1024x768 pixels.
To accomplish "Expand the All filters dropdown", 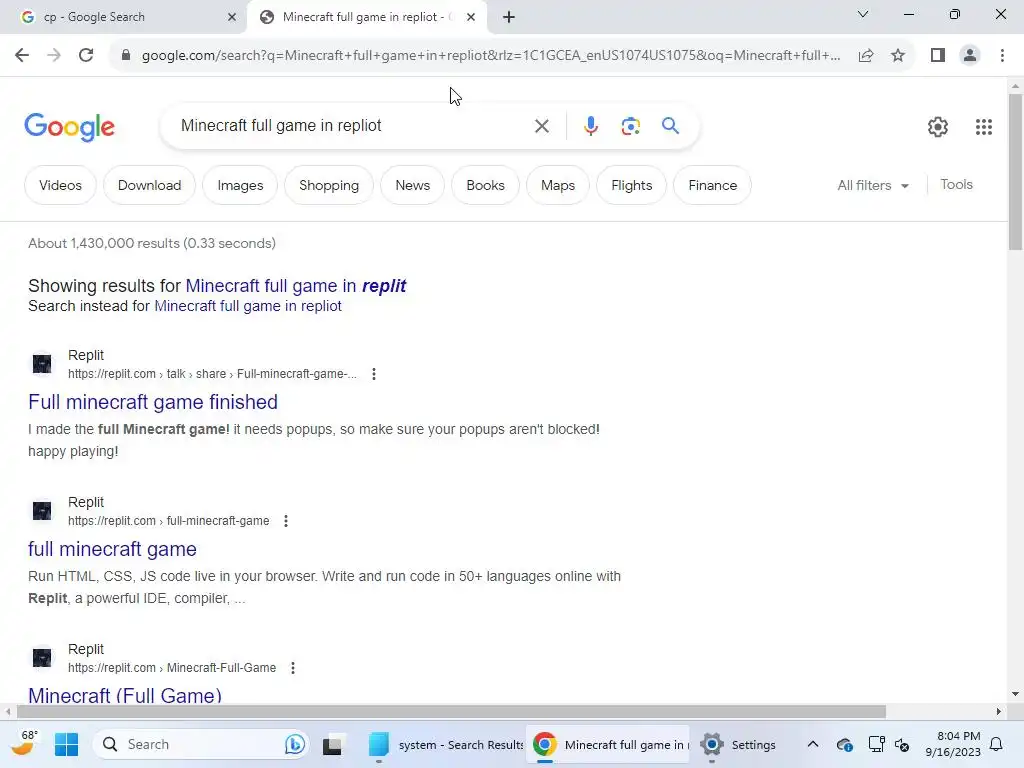I will (873, 185).
